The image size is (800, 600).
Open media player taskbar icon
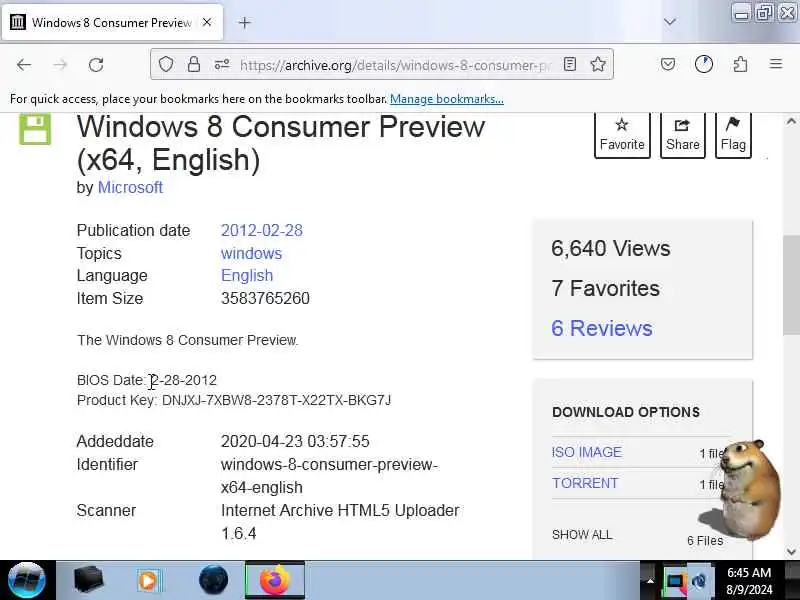pos(148,581)
